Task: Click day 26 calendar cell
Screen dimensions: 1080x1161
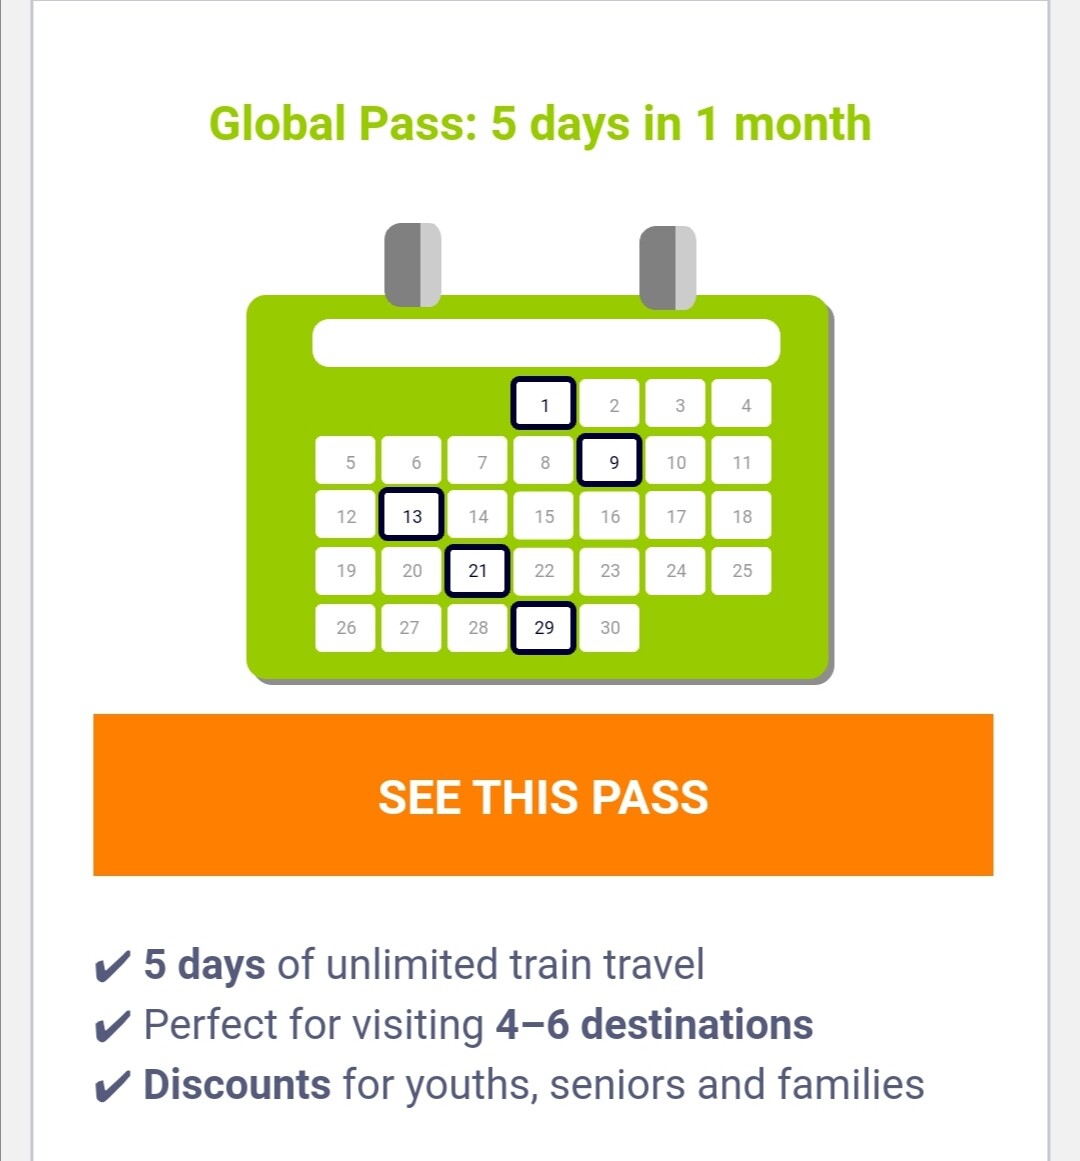Action: pos(346,627)
